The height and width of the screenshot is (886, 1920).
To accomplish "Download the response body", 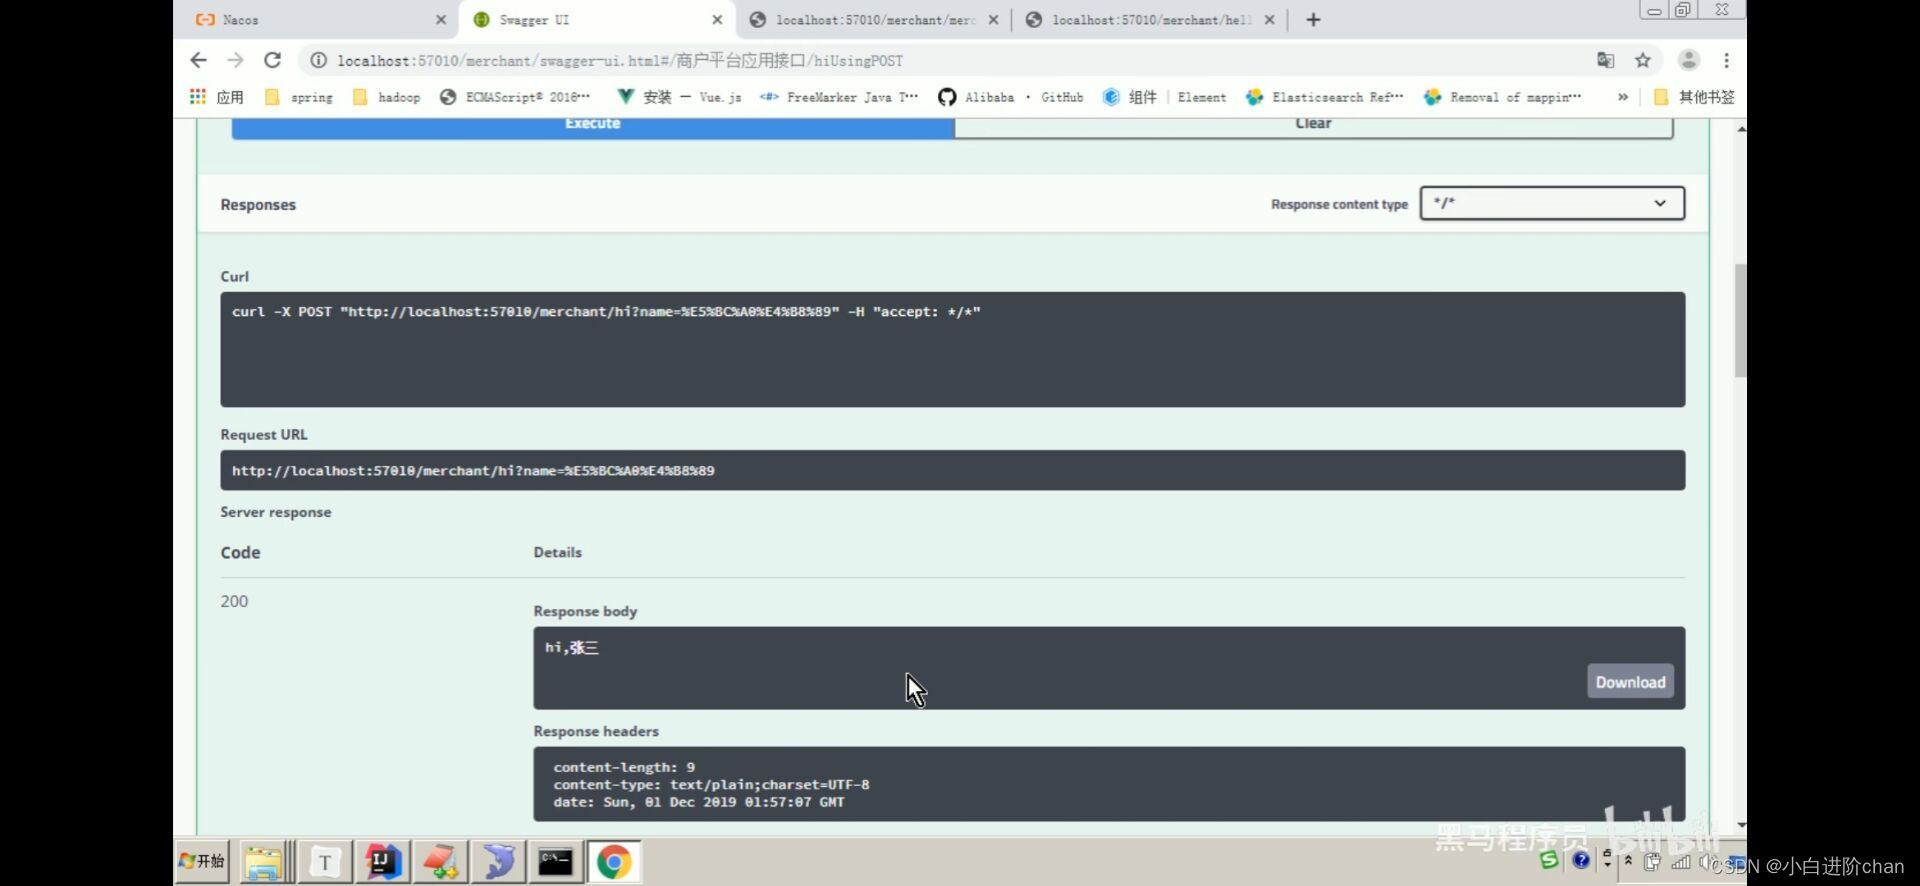I will [1630, 682].
